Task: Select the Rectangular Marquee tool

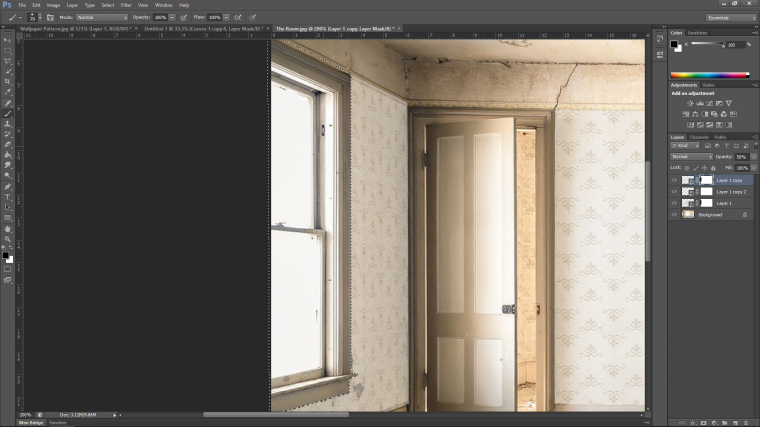Action: click(x=7, y=50)
